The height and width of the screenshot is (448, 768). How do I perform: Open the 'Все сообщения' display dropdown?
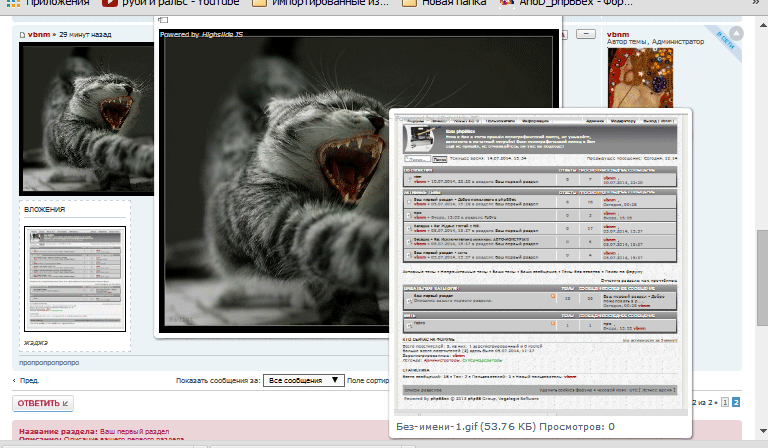[304, 380]
